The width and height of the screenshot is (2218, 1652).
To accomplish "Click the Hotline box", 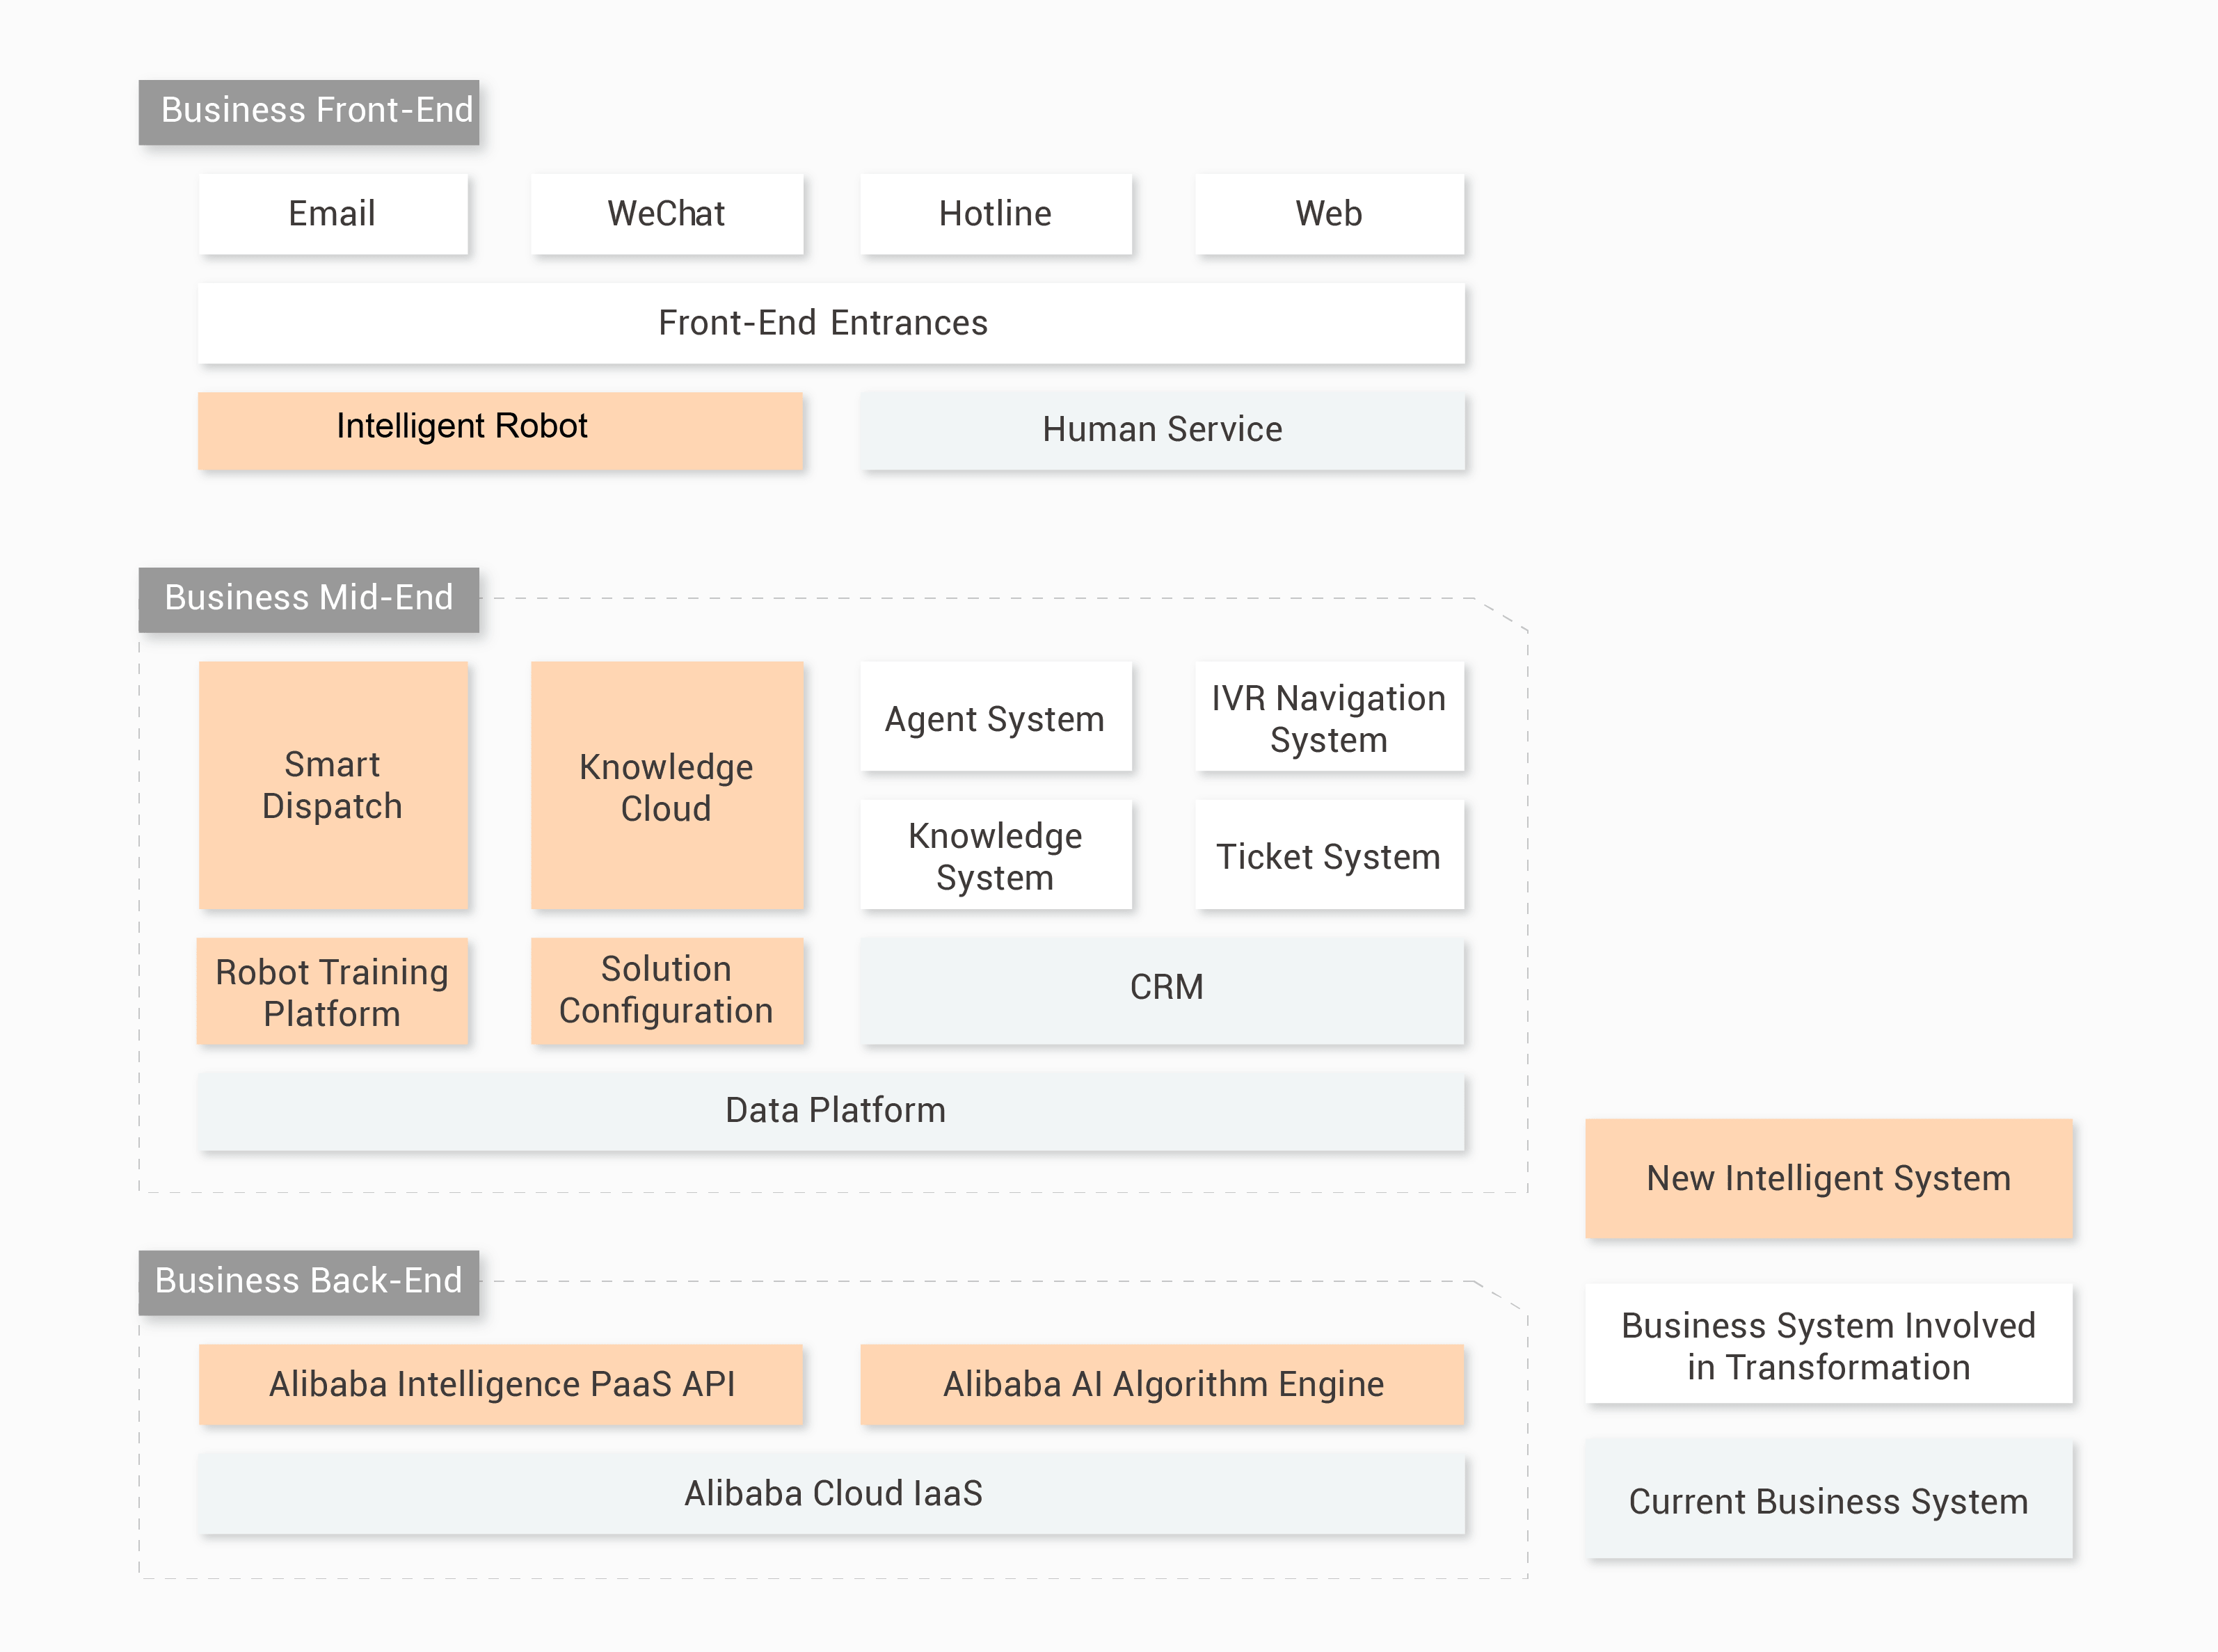I will [x=995, y=214].
